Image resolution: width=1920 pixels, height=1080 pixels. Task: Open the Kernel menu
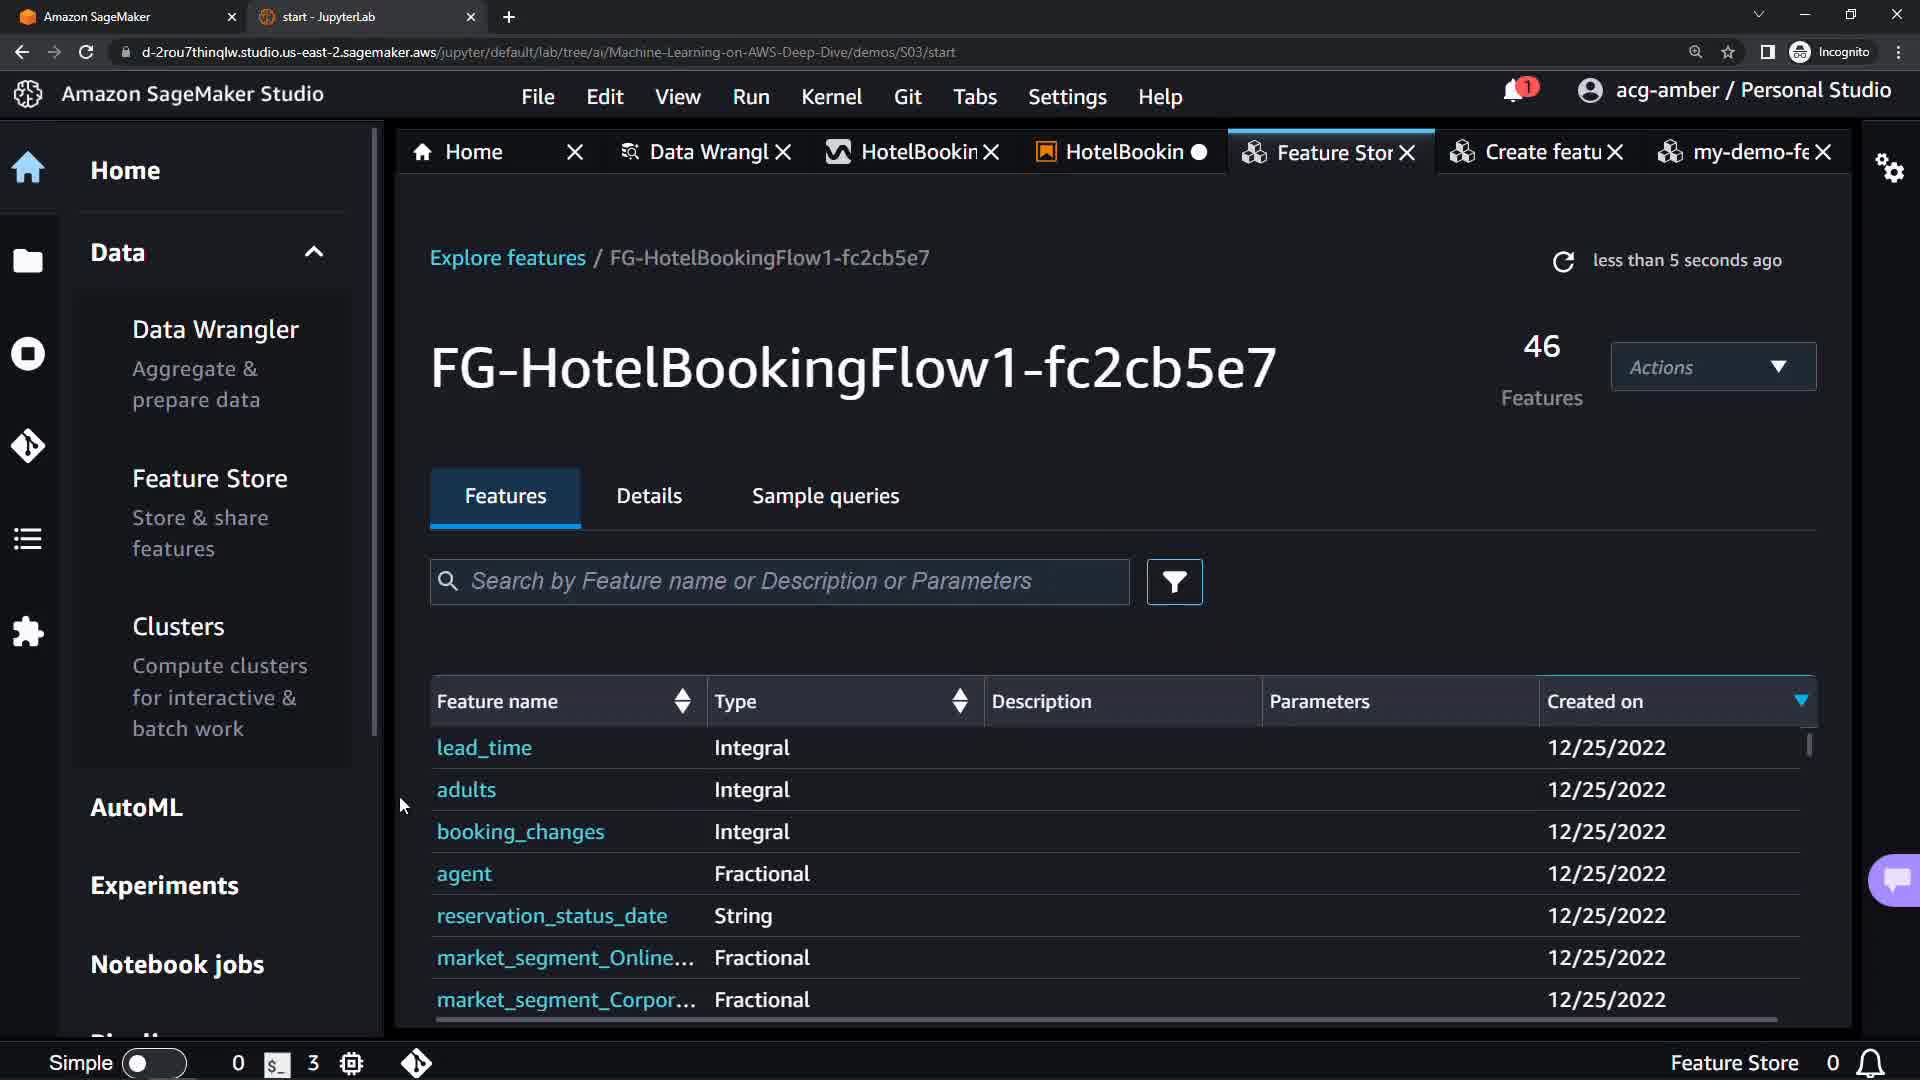pos(830,97)
